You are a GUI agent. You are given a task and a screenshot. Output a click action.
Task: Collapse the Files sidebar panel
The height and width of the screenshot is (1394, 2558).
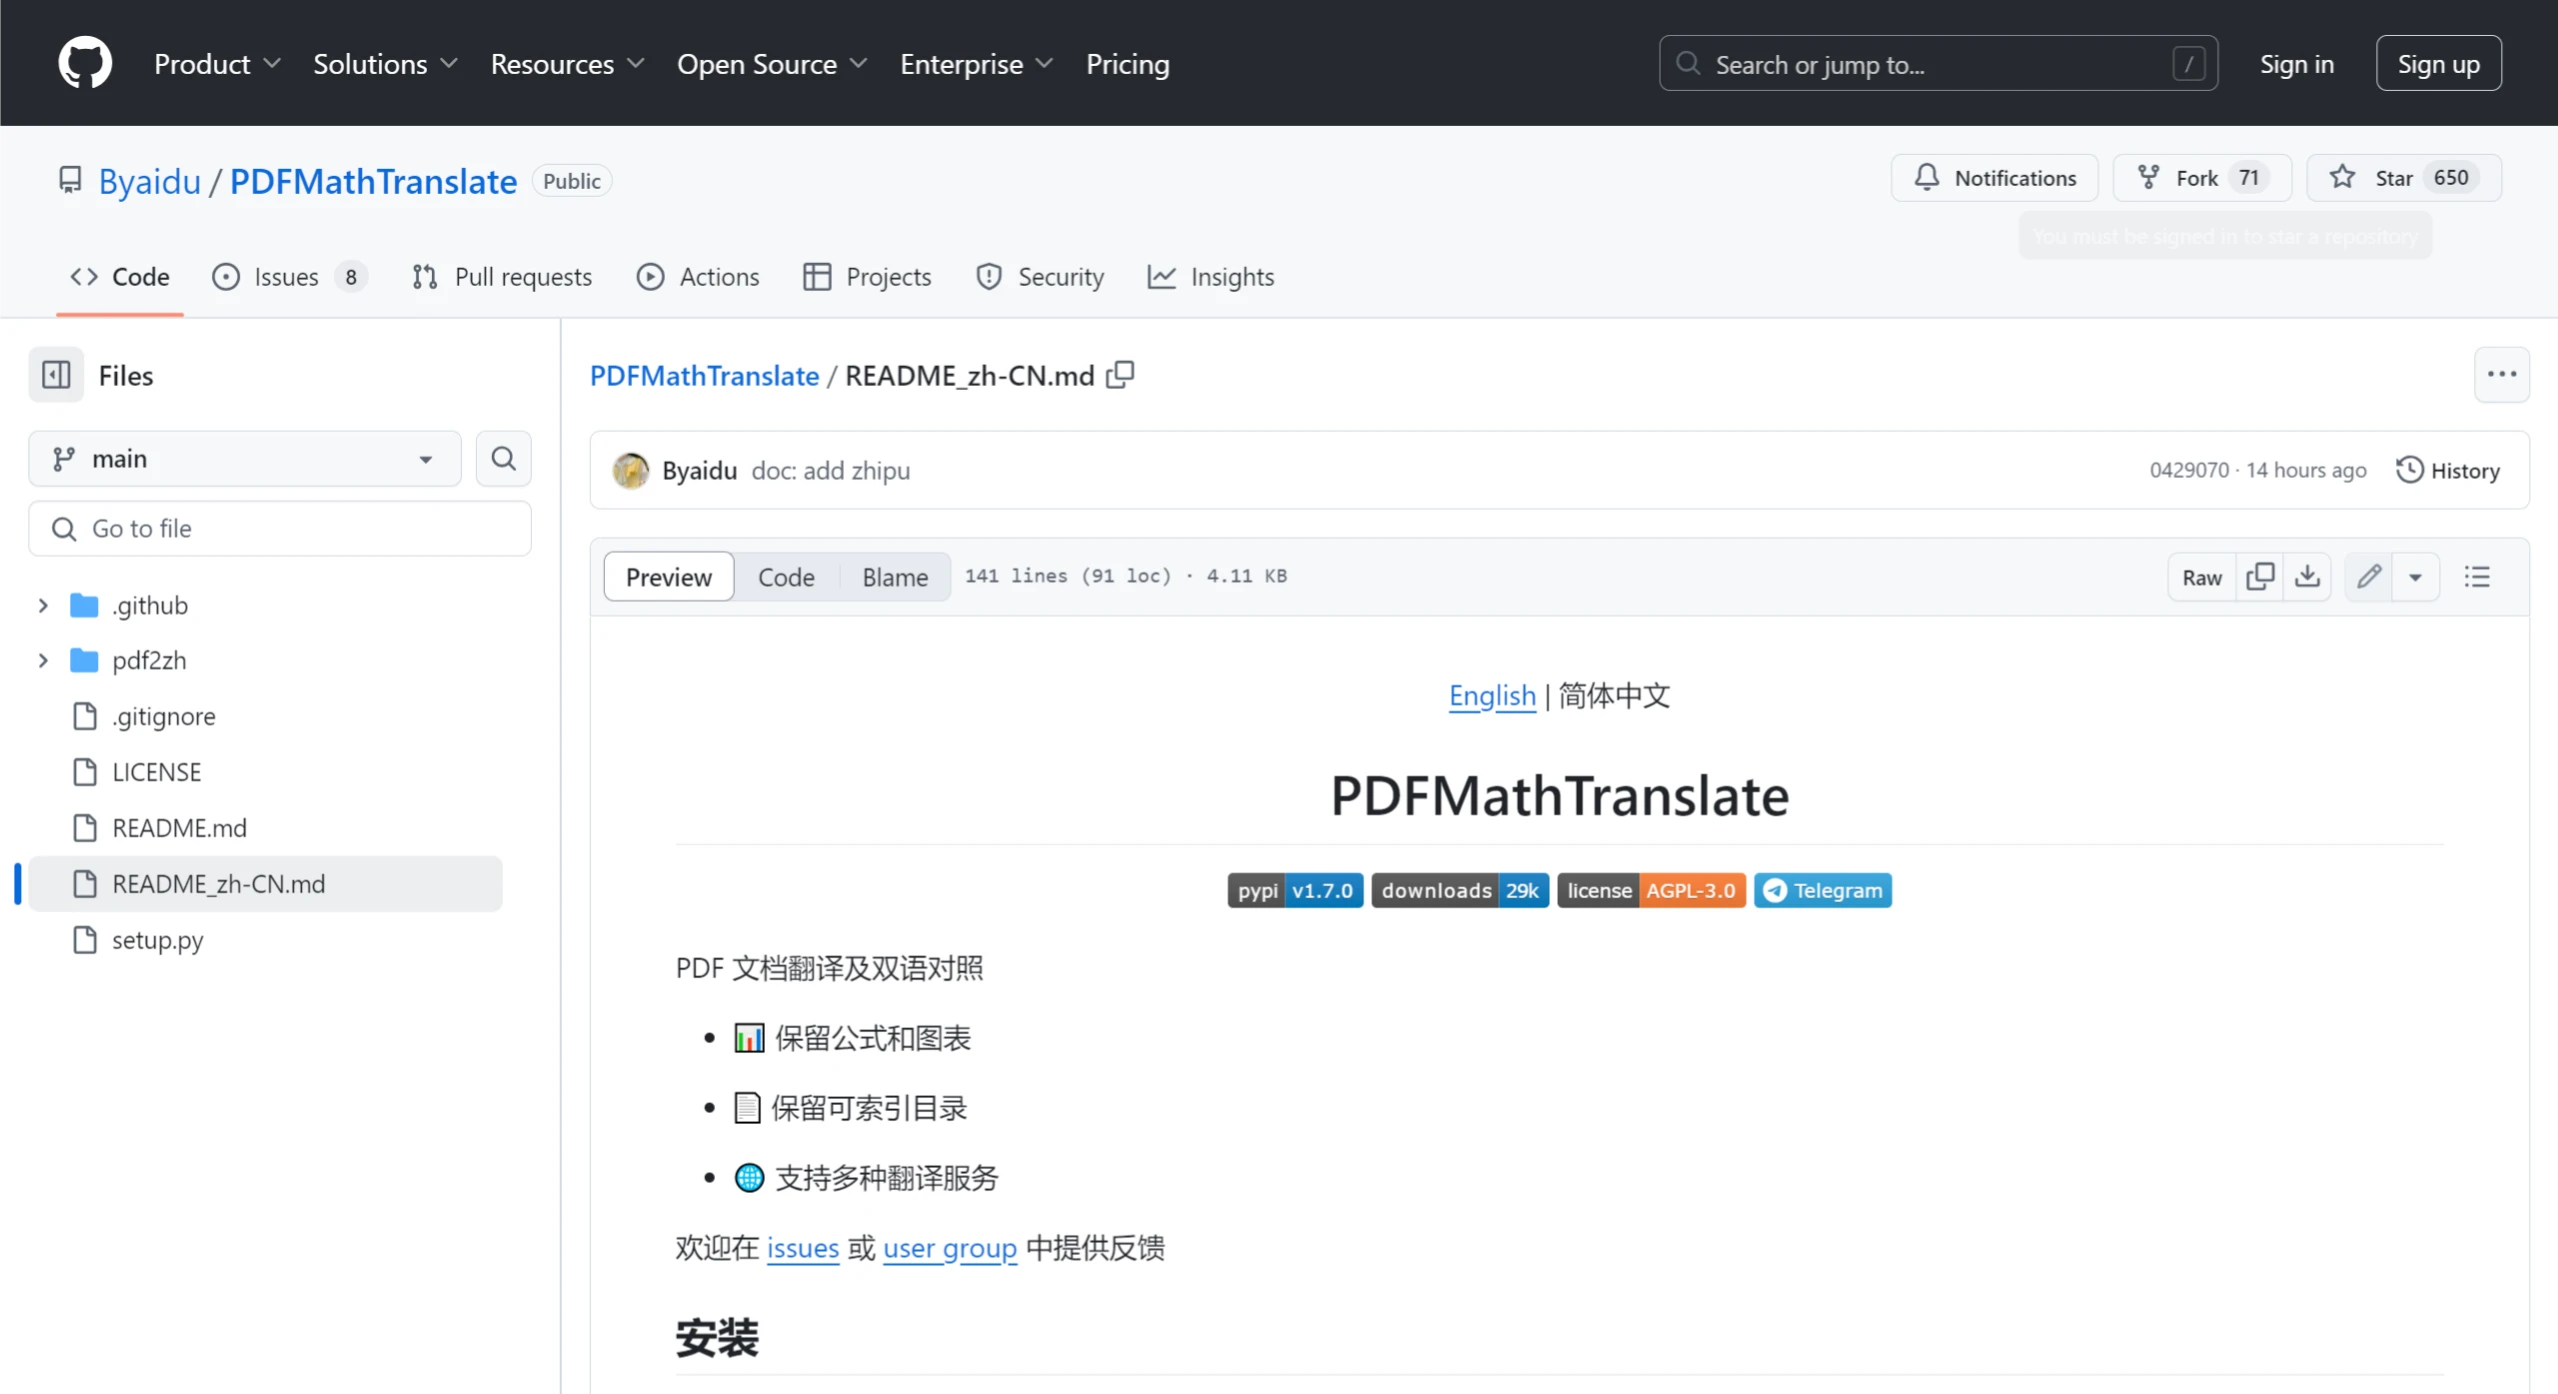55,374
